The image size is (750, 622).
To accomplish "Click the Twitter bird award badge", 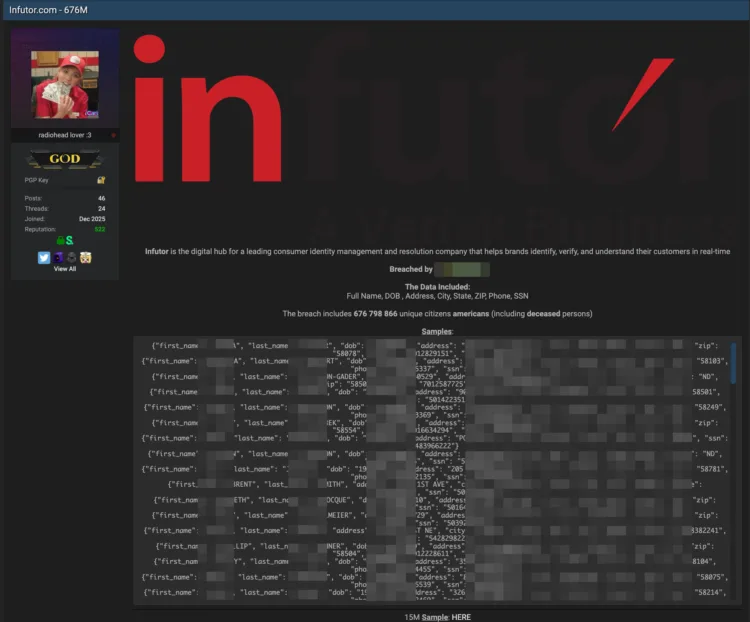I will click(x=44, y=257).
